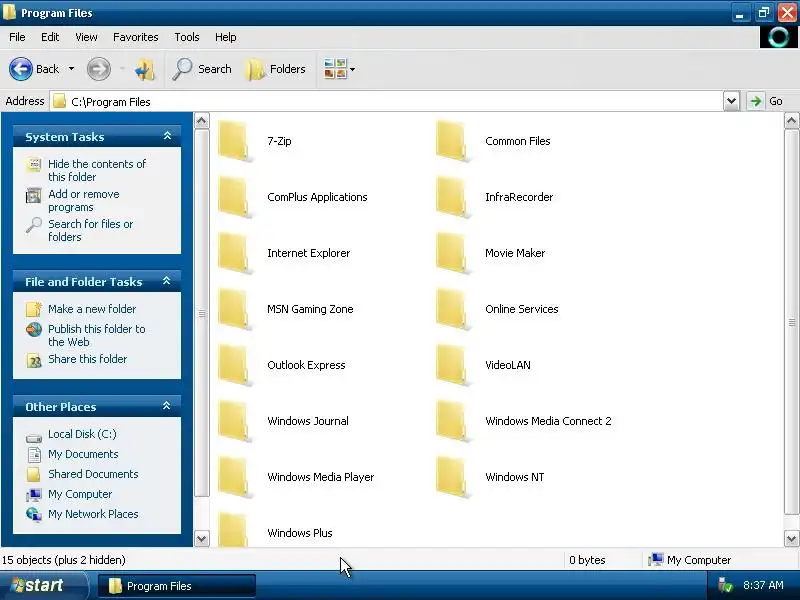Viewport: 800px width, 600px height.
Task: Click Search for files or folders link
Action: click(90, 230)
